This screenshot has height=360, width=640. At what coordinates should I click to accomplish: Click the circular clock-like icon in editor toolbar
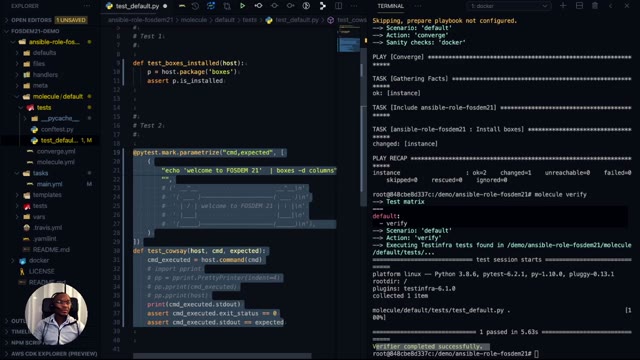click(306, 6)
